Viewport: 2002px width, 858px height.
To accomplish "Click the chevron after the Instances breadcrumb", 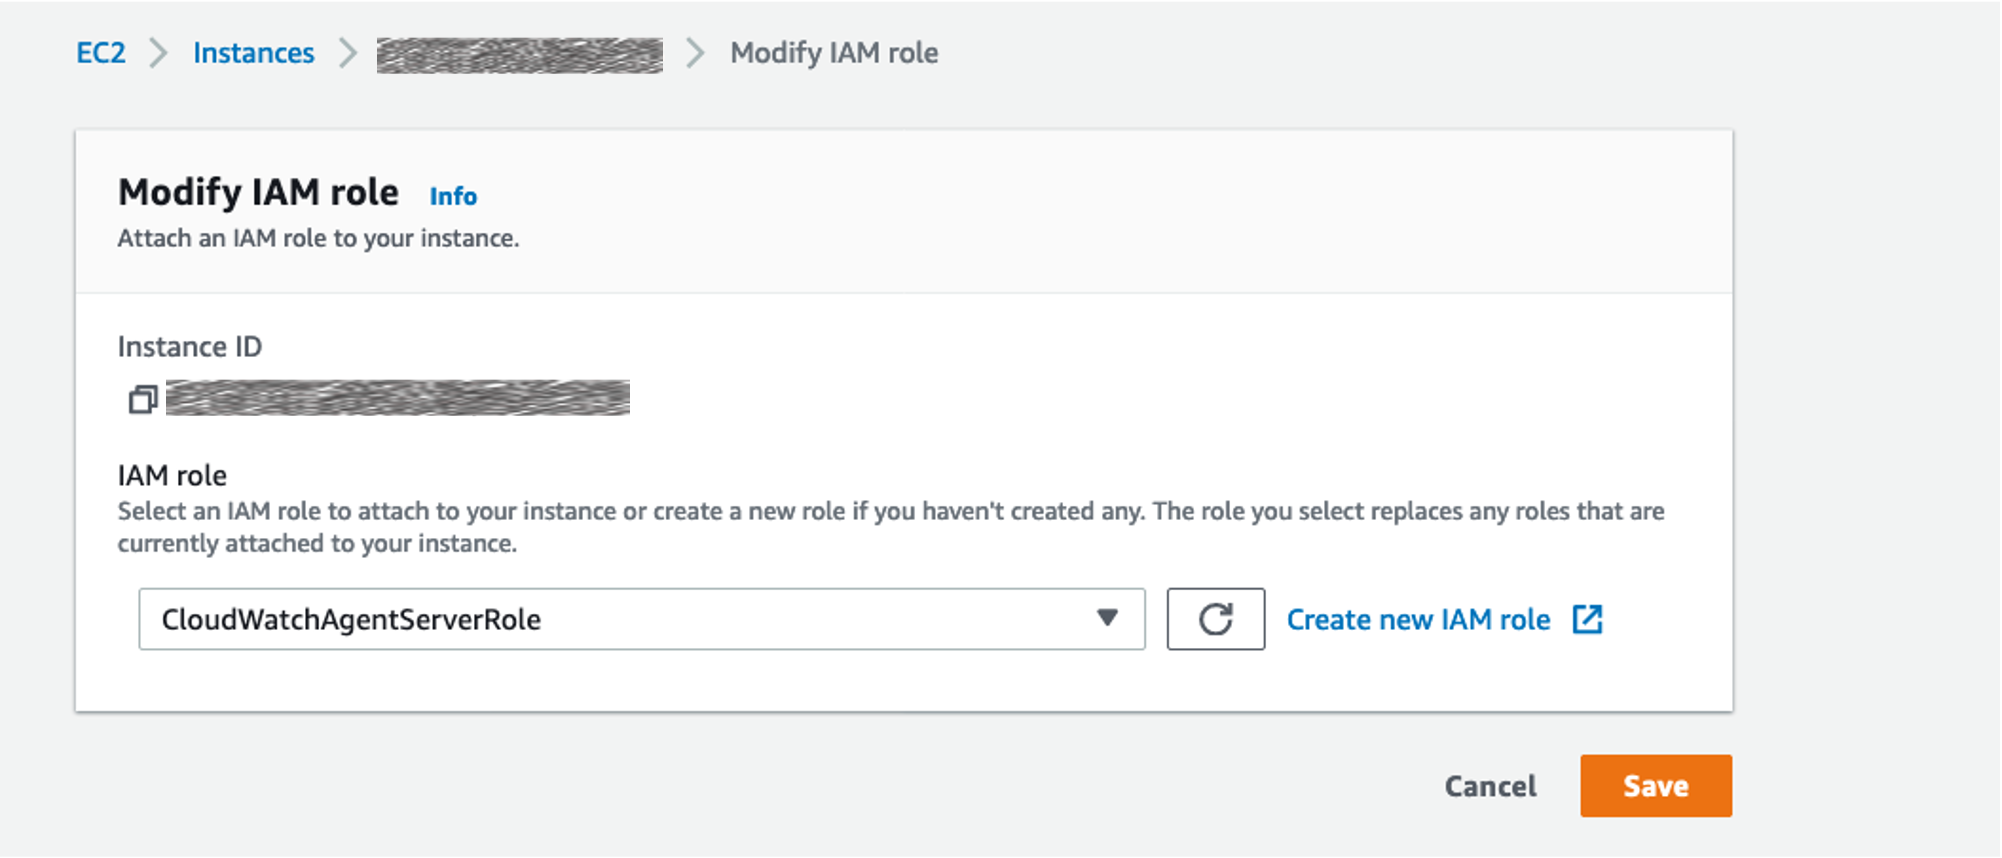I will pos(347,53).
